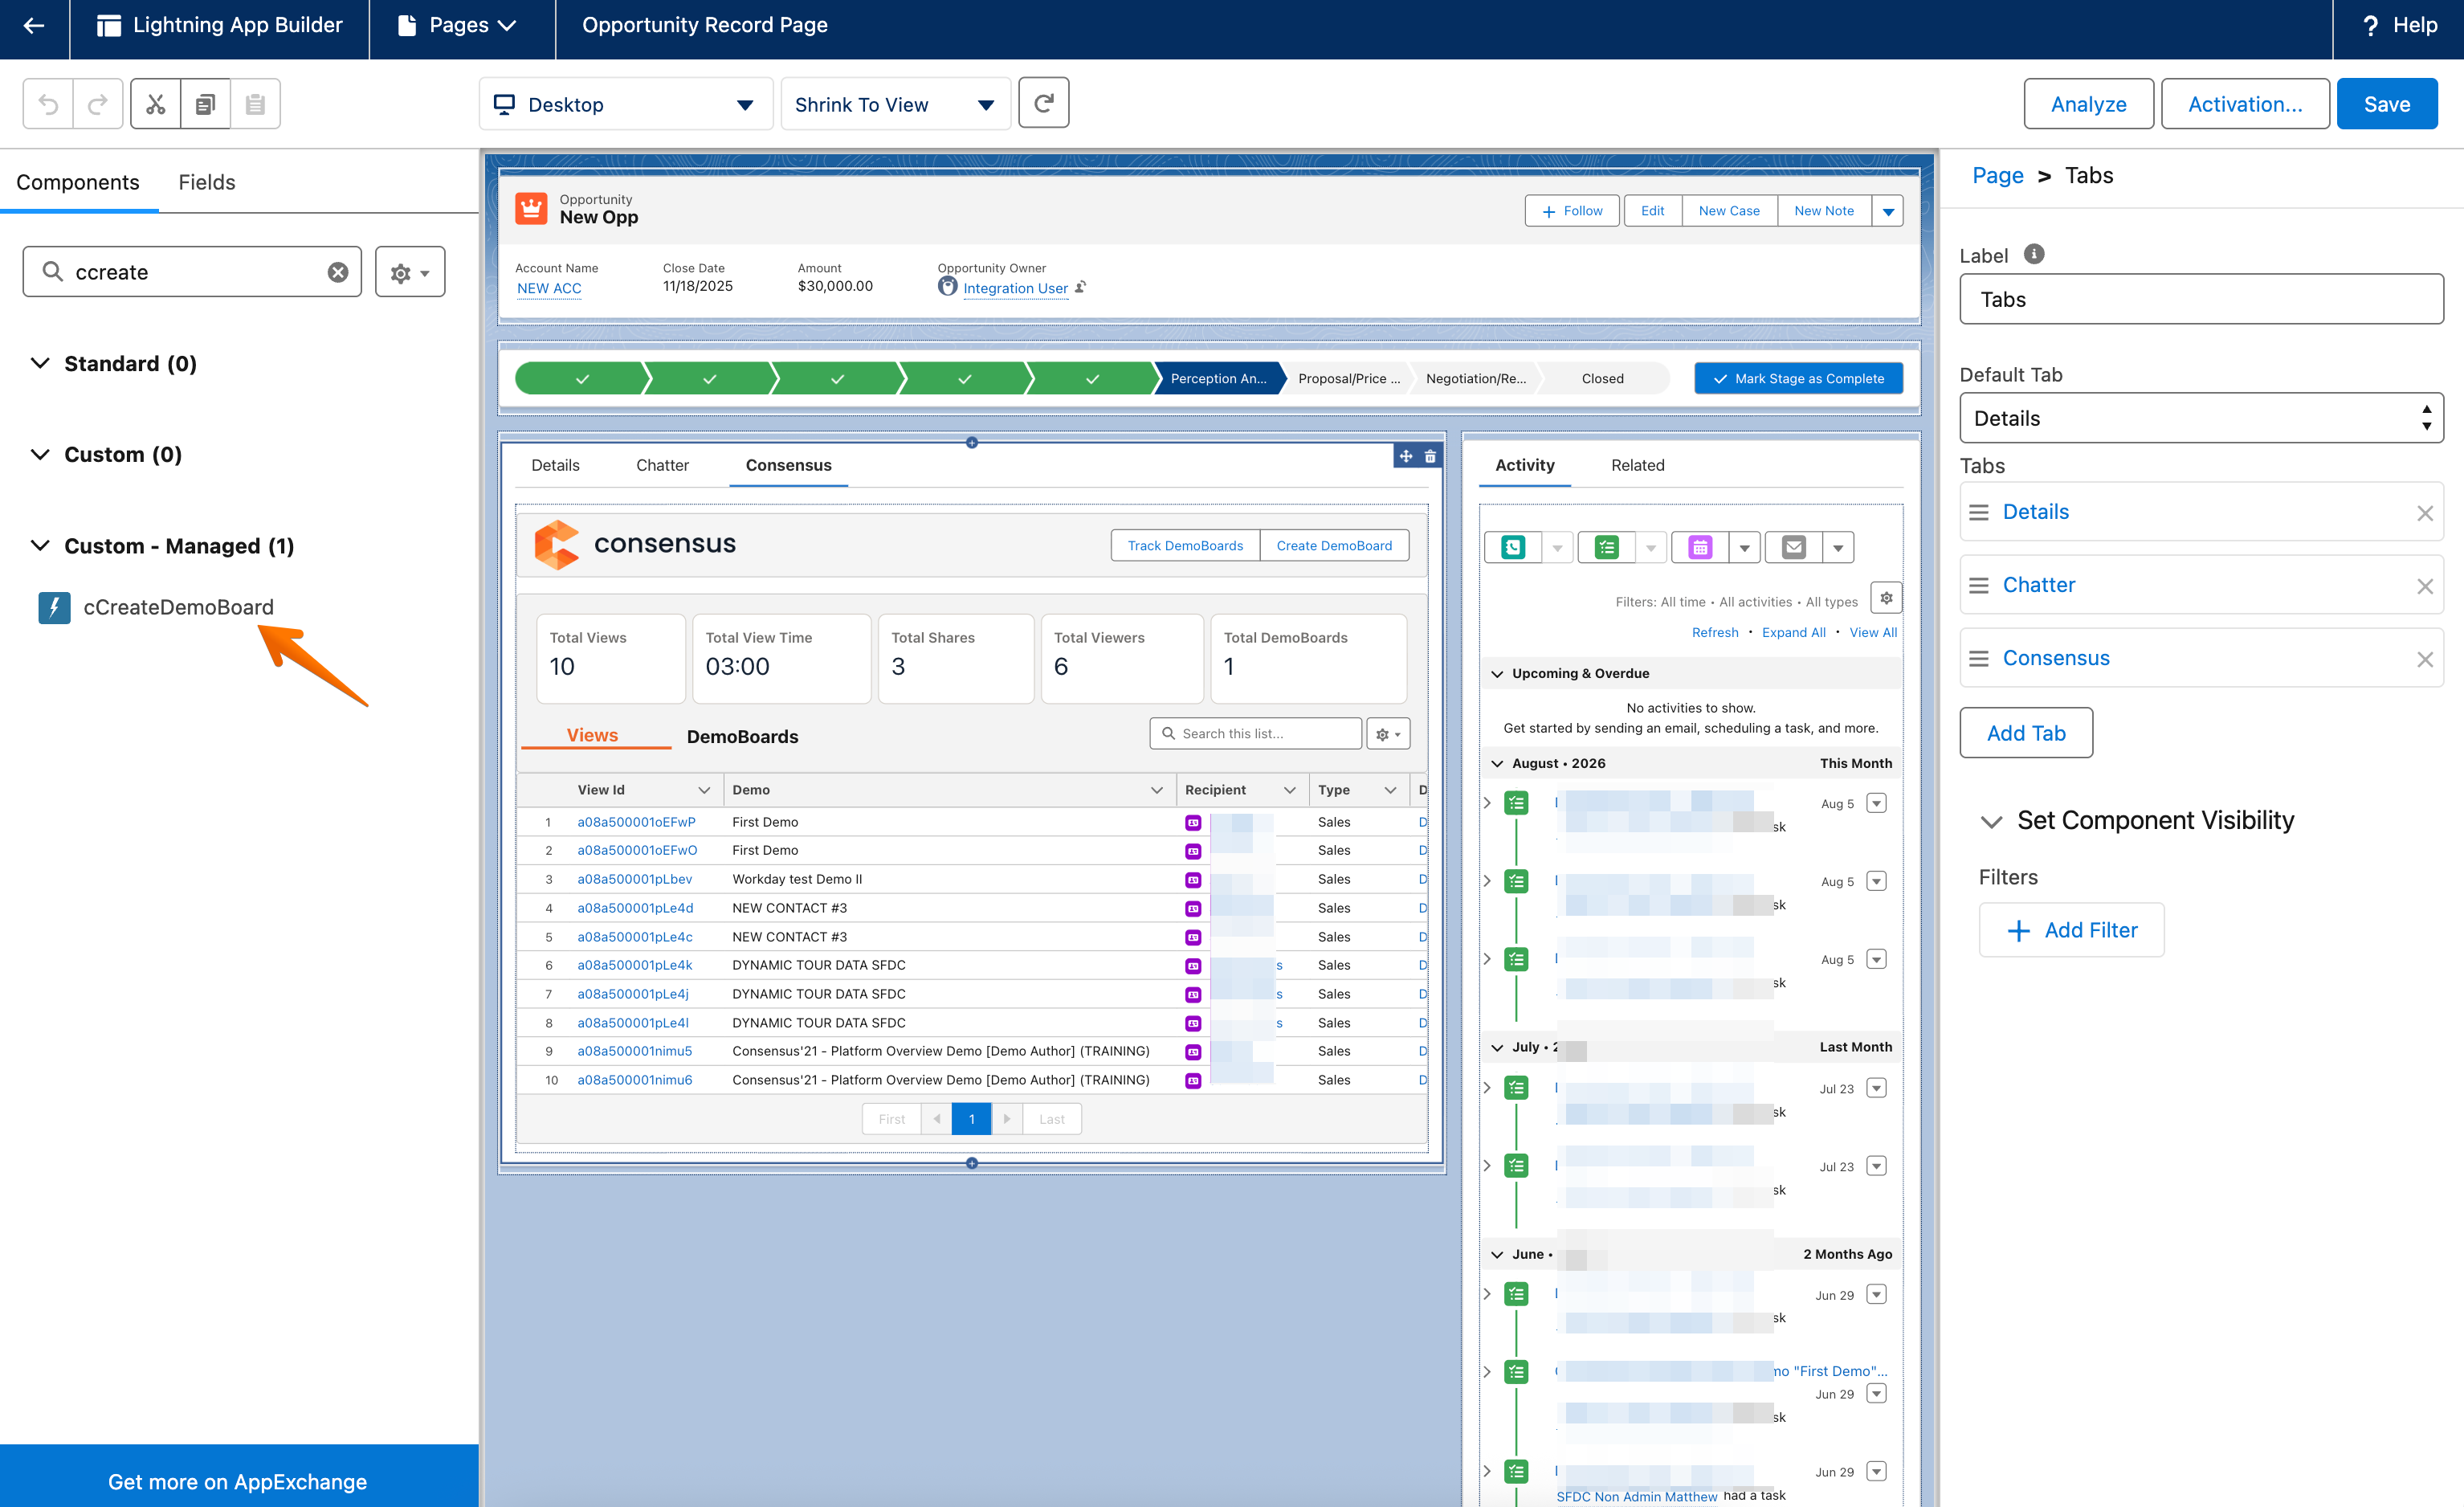The width and height of the screenshot is (2464, 1507).
Task: Click the back arrow in header
Action: click(34, 26)
